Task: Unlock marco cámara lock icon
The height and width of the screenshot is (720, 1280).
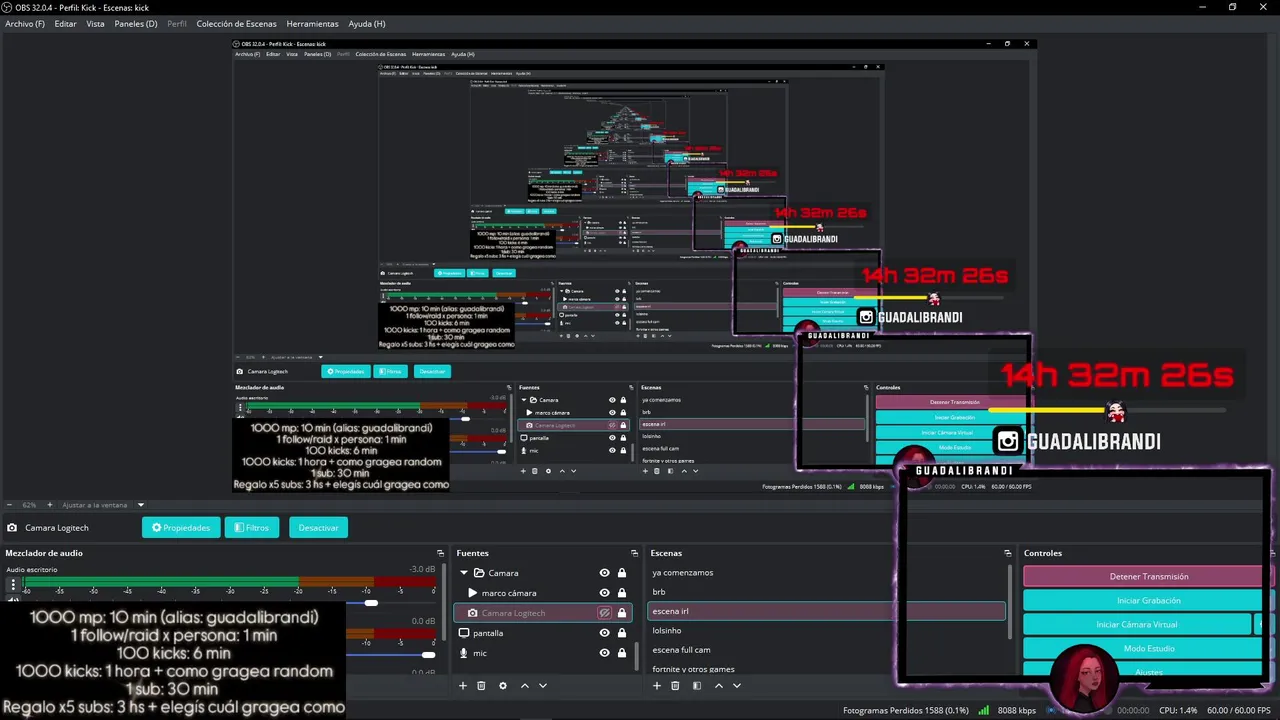Action: (622, 593)
